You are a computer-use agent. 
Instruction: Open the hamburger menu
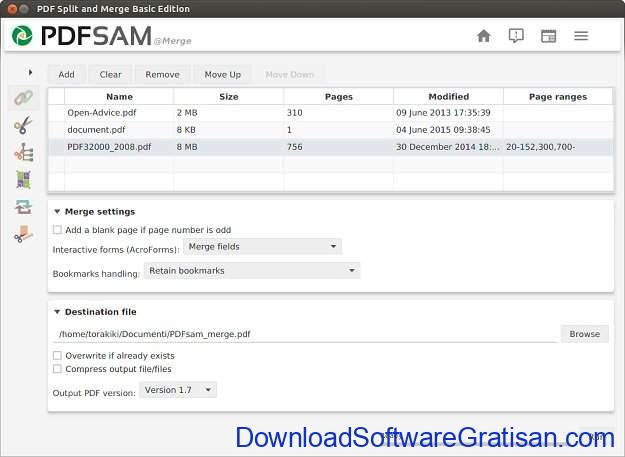tap(581, 36)
